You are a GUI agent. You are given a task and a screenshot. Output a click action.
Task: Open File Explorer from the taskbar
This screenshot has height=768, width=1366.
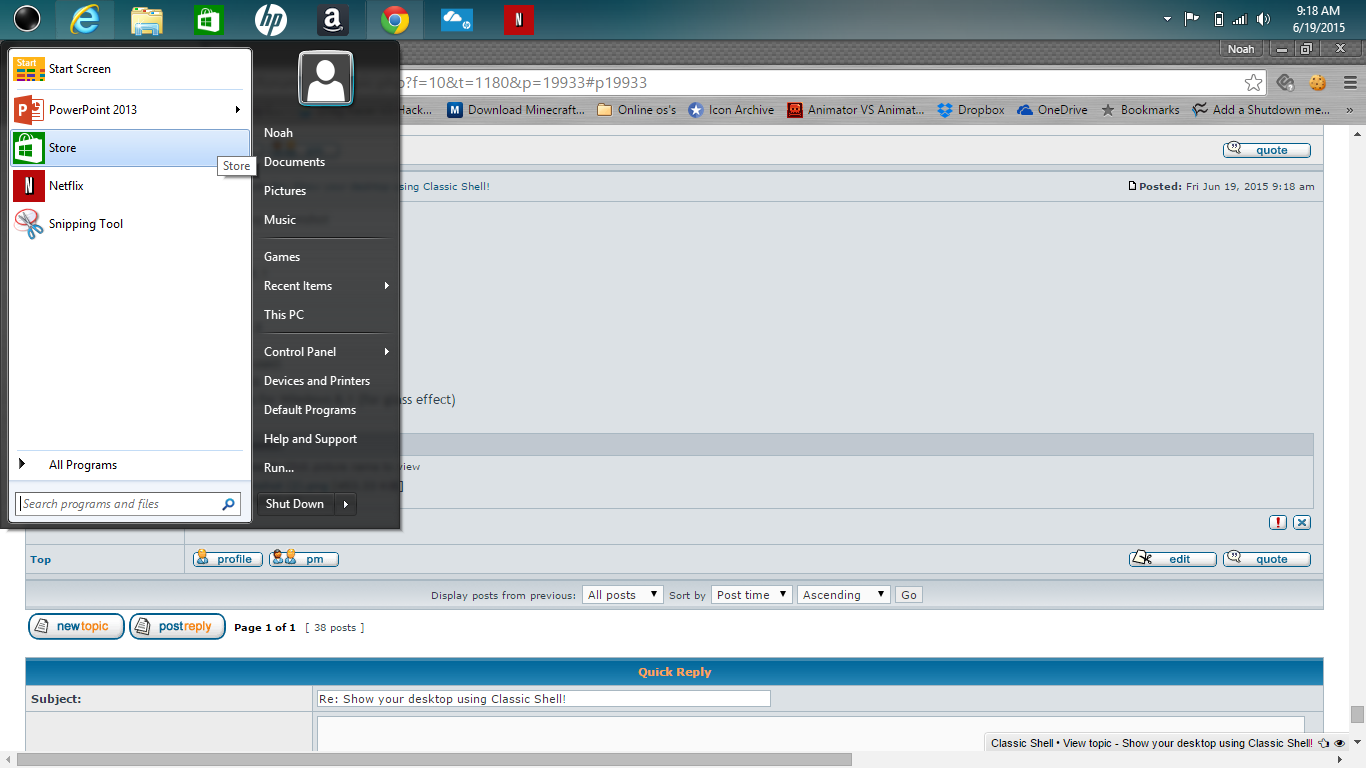[x=147, y=19]
